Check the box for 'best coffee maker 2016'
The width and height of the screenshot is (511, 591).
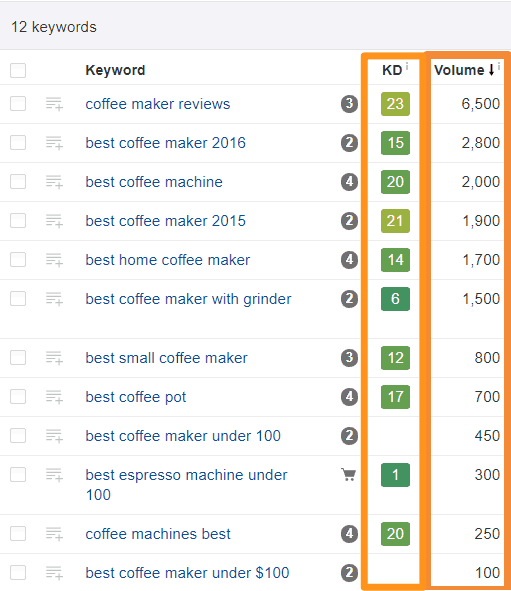[18, 143]
